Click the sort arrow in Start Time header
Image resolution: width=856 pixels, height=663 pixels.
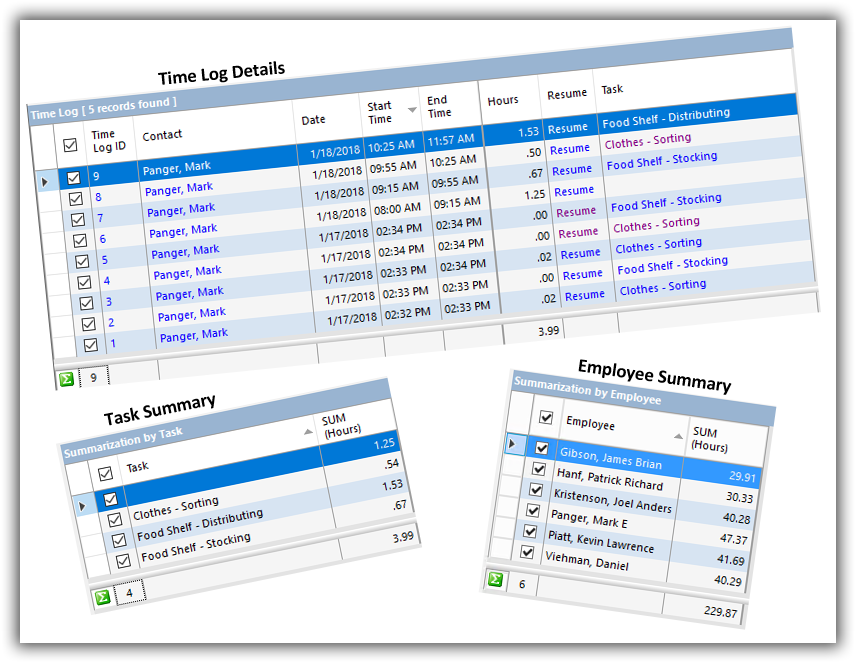coord(412,108)
